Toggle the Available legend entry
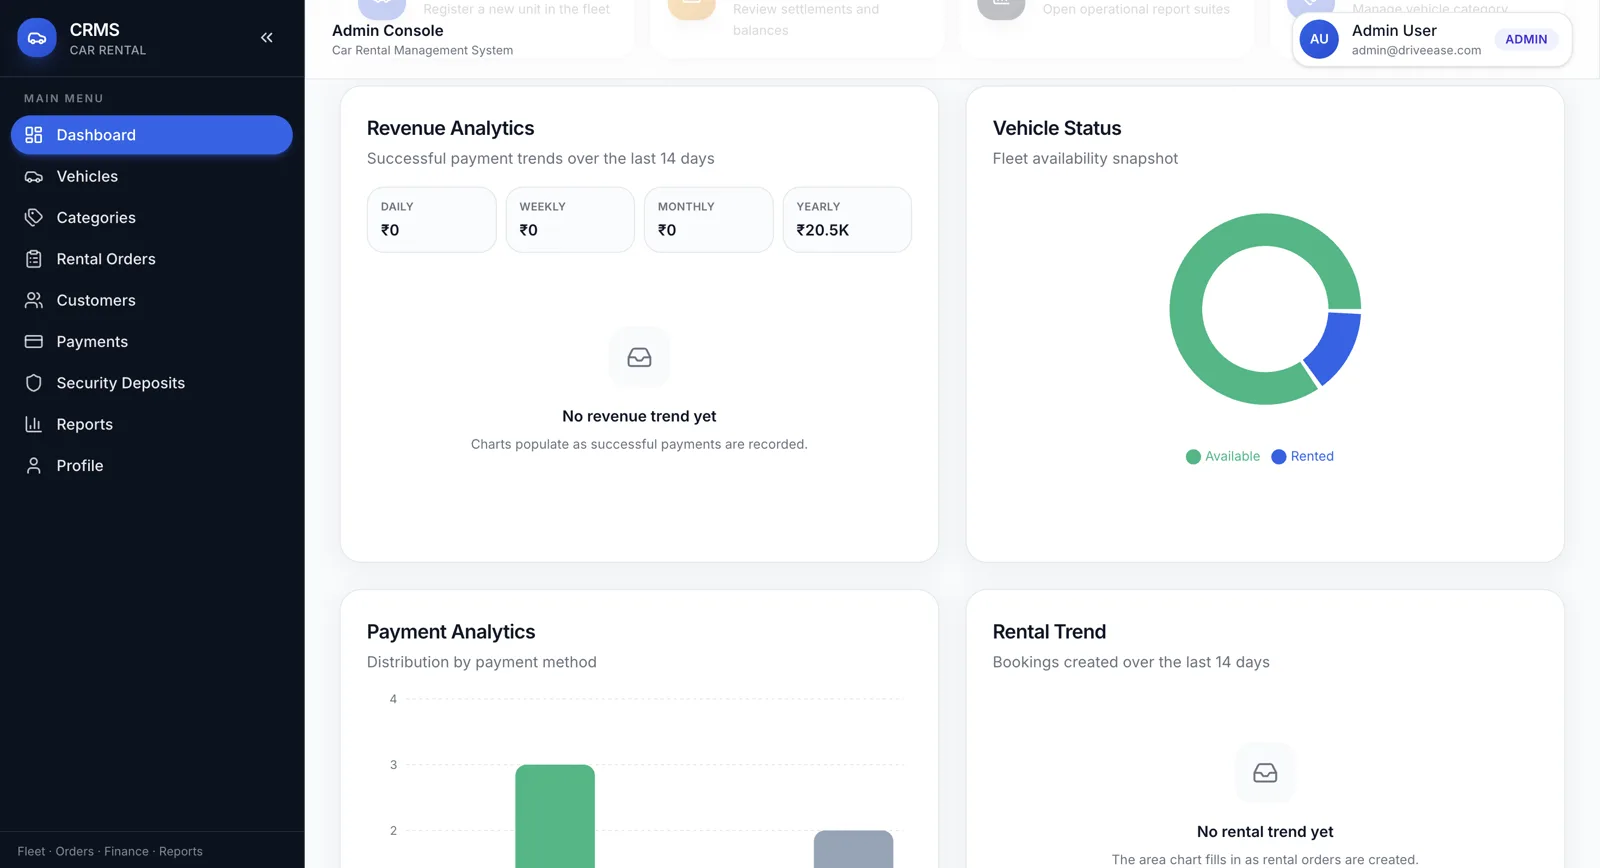Image resolution: width=1600 pixels, height=868 pixels. 1222,456
